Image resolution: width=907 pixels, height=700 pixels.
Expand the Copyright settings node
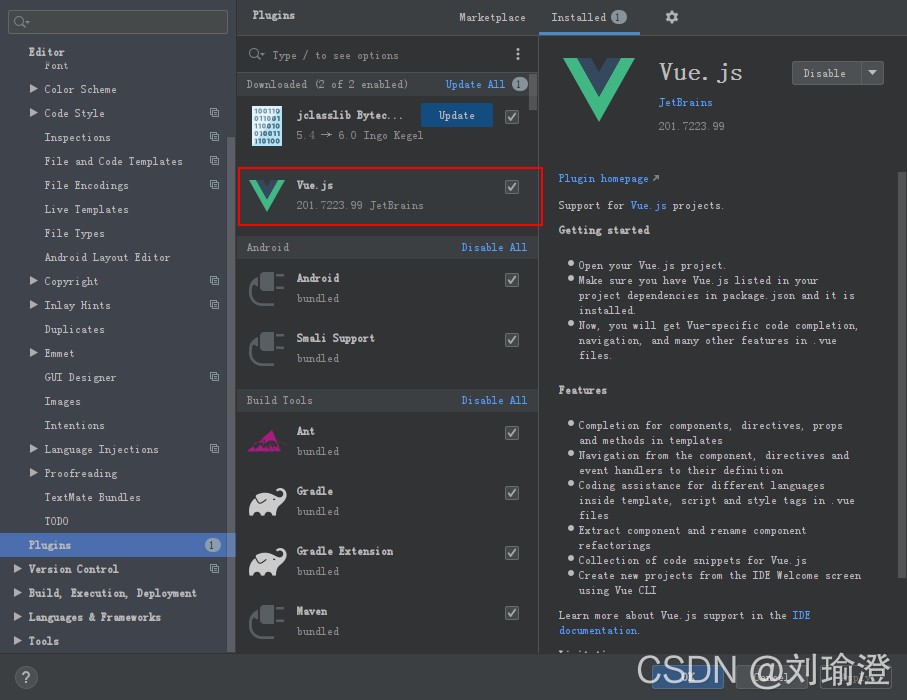click(34, 281)
